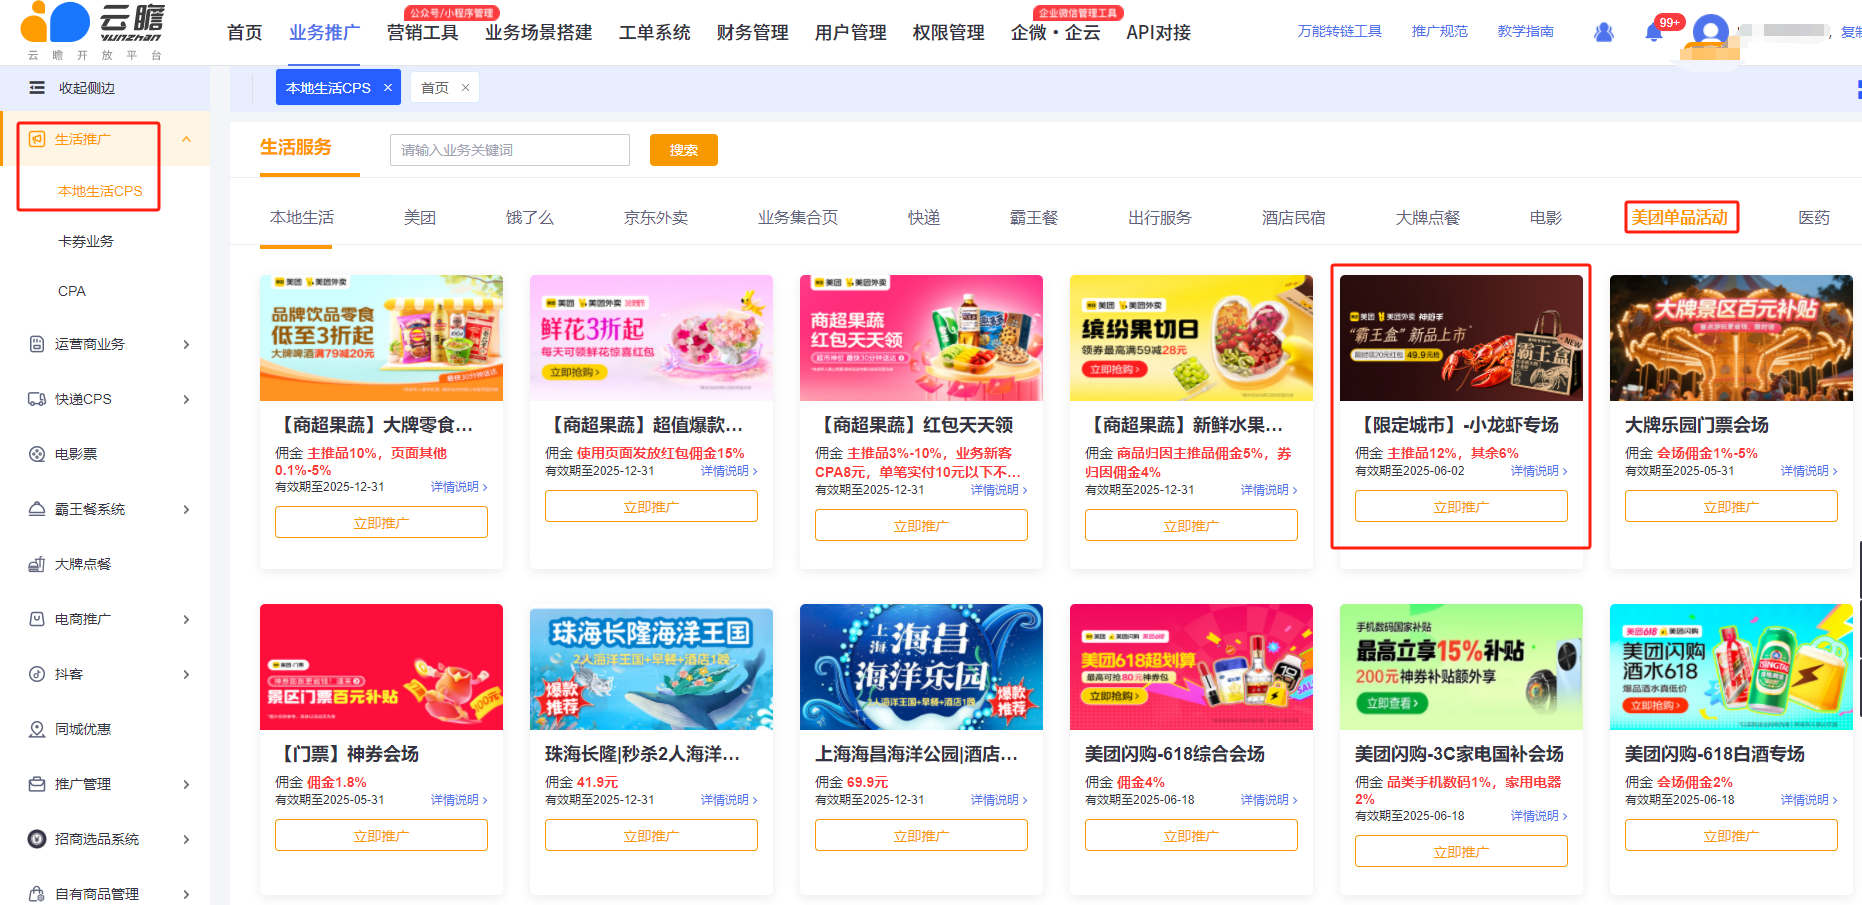This screenshot has width=1862, height=905.
Task: Open the 万能转链工具 header link
Action: pyautogui.click(x=1340, y=32)
